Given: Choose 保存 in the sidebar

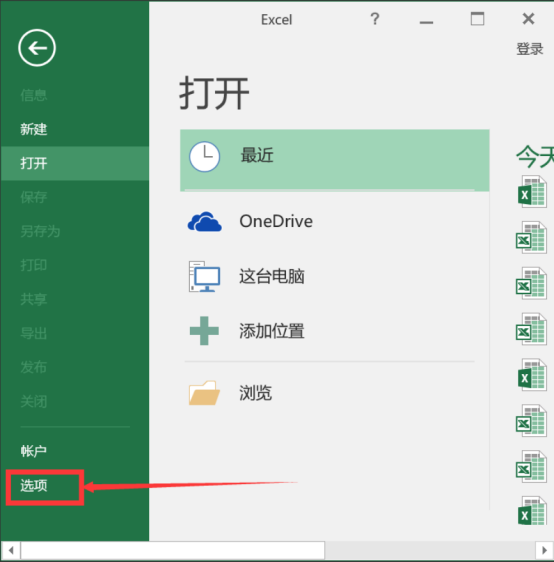Looking at the screenshot, I should point(34,197).
